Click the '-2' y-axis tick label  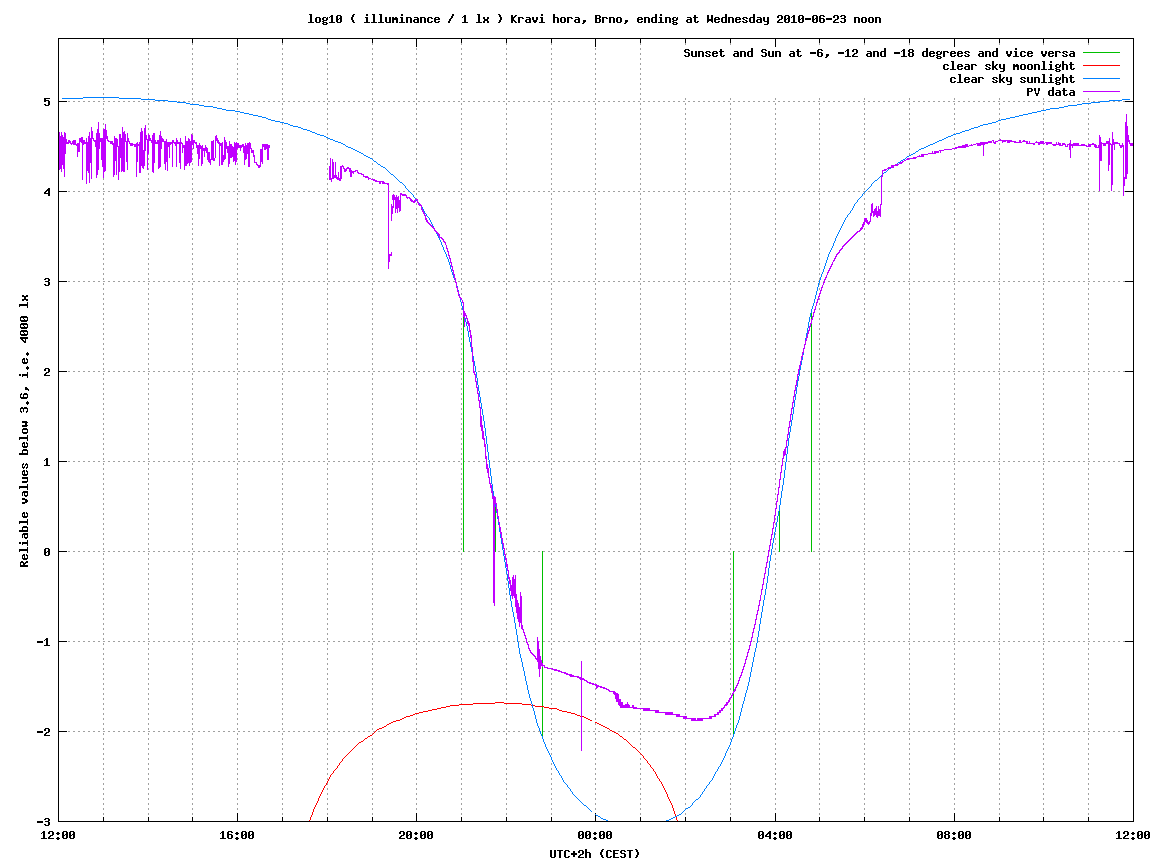point(44,732)
